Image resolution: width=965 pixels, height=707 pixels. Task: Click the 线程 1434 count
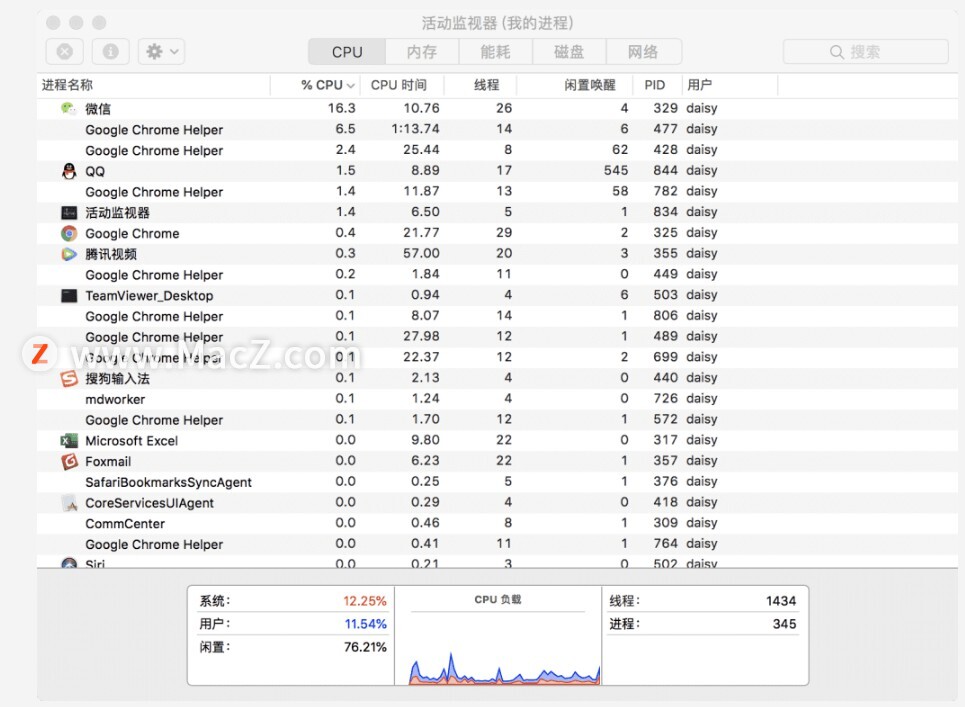pos(703,601)
